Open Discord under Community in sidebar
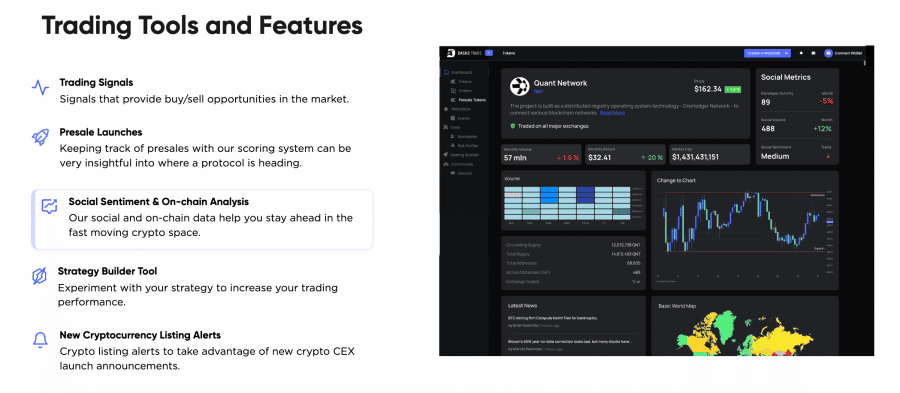Screen dimensions: 900x393 point(461,173)
